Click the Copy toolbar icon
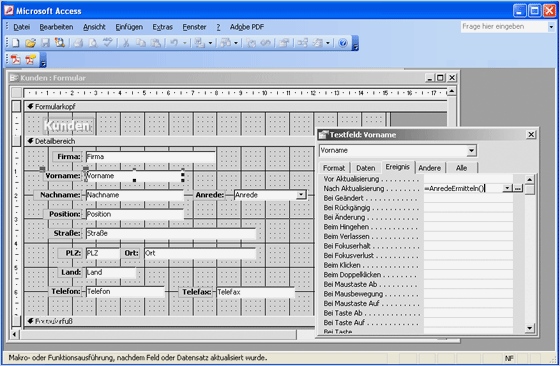Screen dimensions: 560x366 point(141,43)
